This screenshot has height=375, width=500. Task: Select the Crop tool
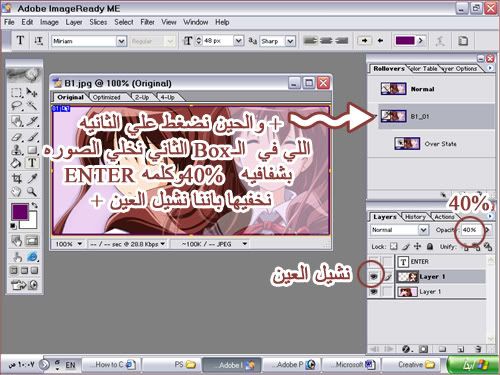[x=17, y=179]
